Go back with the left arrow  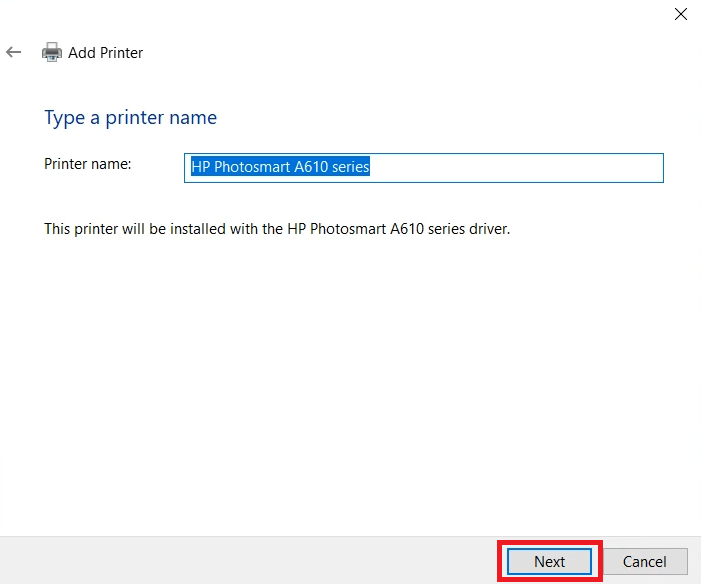pos(13,52)
